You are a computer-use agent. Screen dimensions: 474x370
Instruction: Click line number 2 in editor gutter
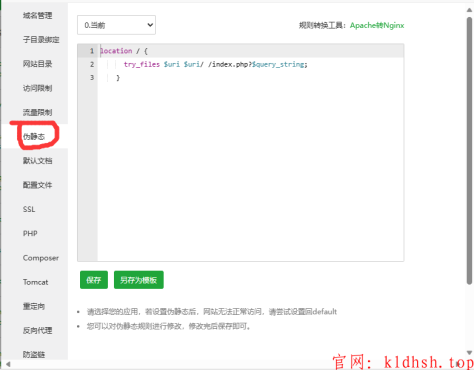click(x=92, y=64)
